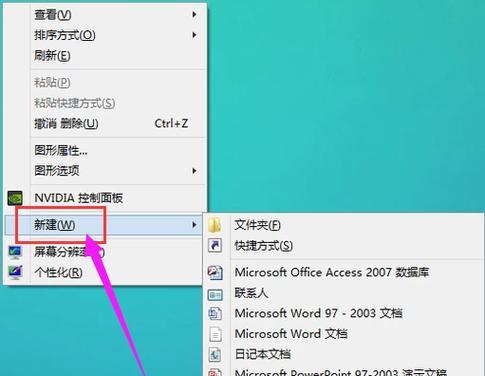The image size is (485, 376).
Task: Choose 撤消 删除(U) entry
Action: click(x=105, y=124)
